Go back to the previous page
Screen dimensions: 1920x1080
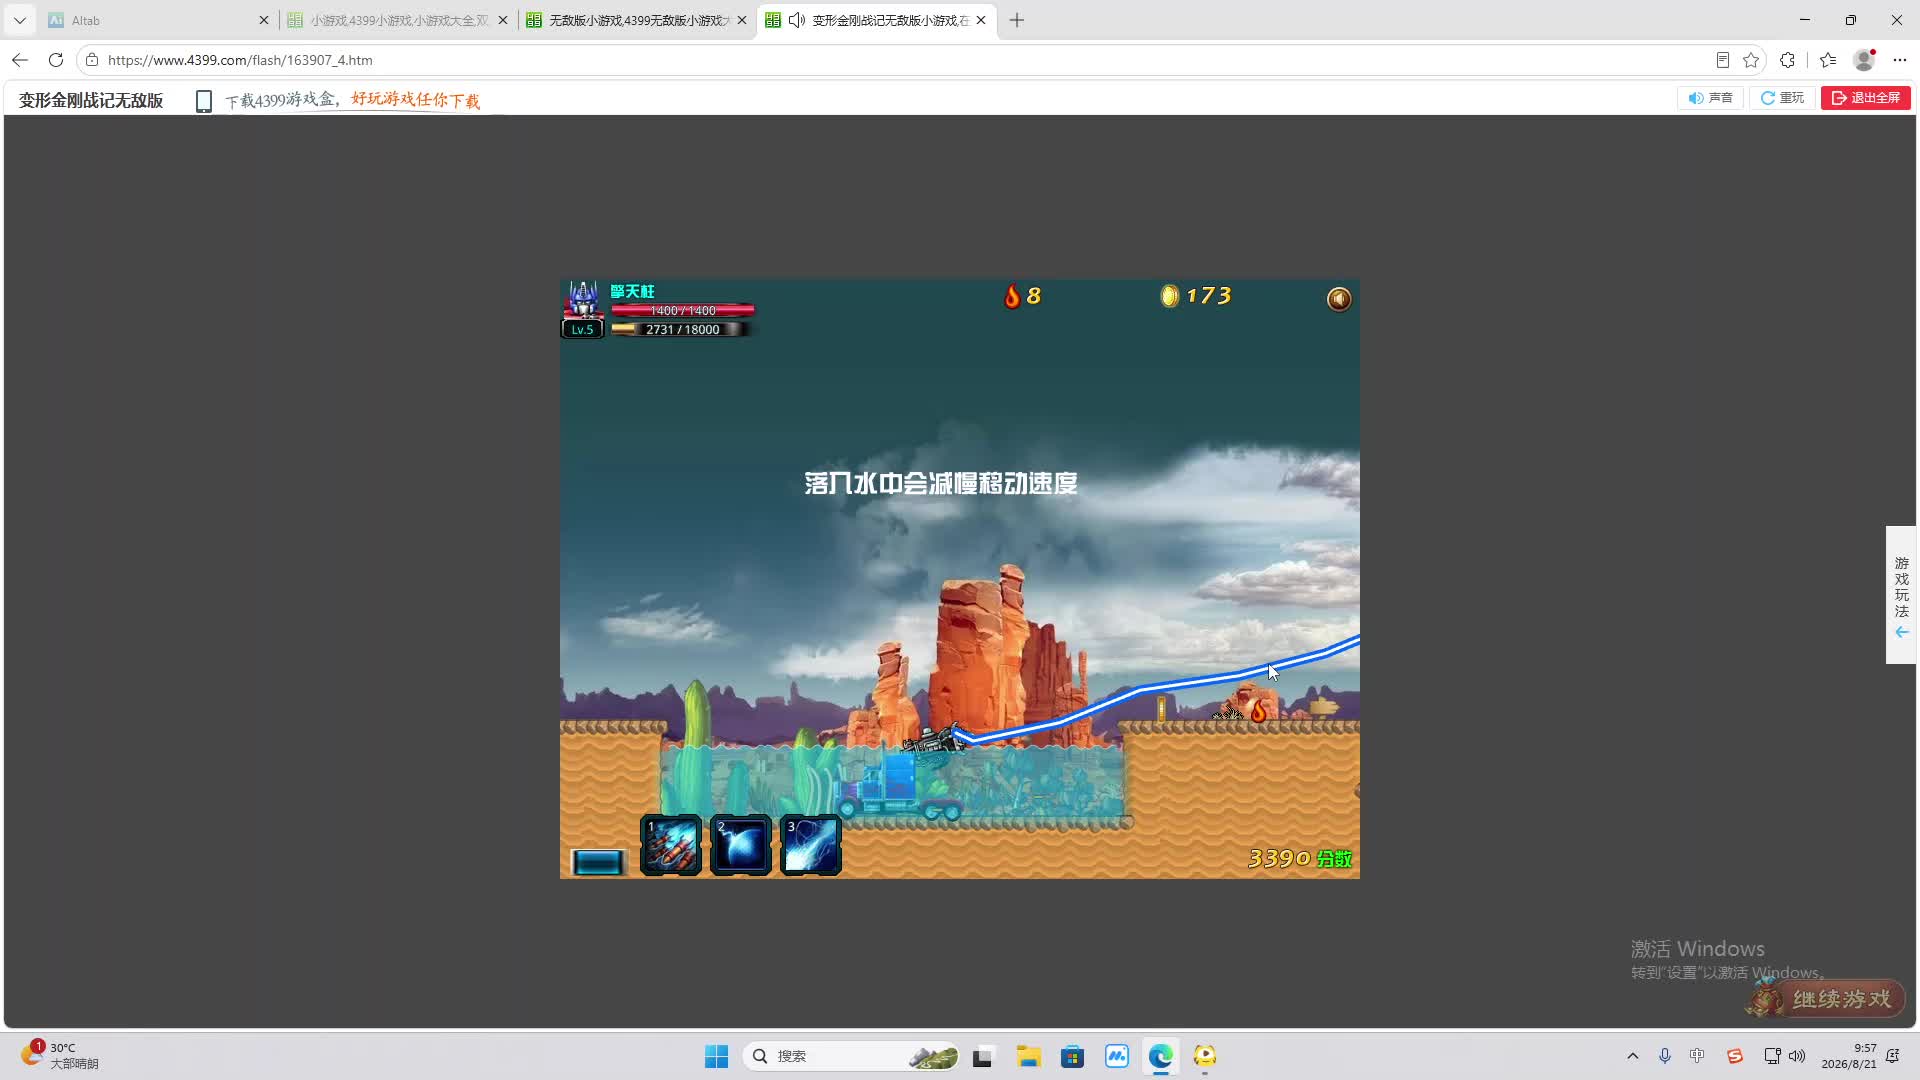coord(20,60)
